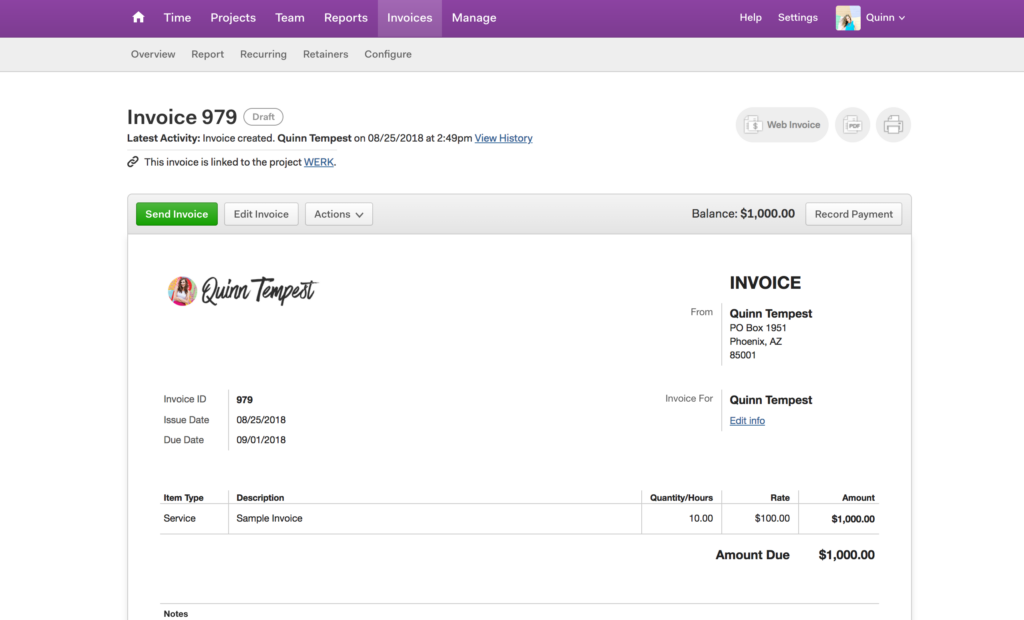Open the View History link
The height and width of the screenshot is (620, 1024).
click(x=504, y=138)
